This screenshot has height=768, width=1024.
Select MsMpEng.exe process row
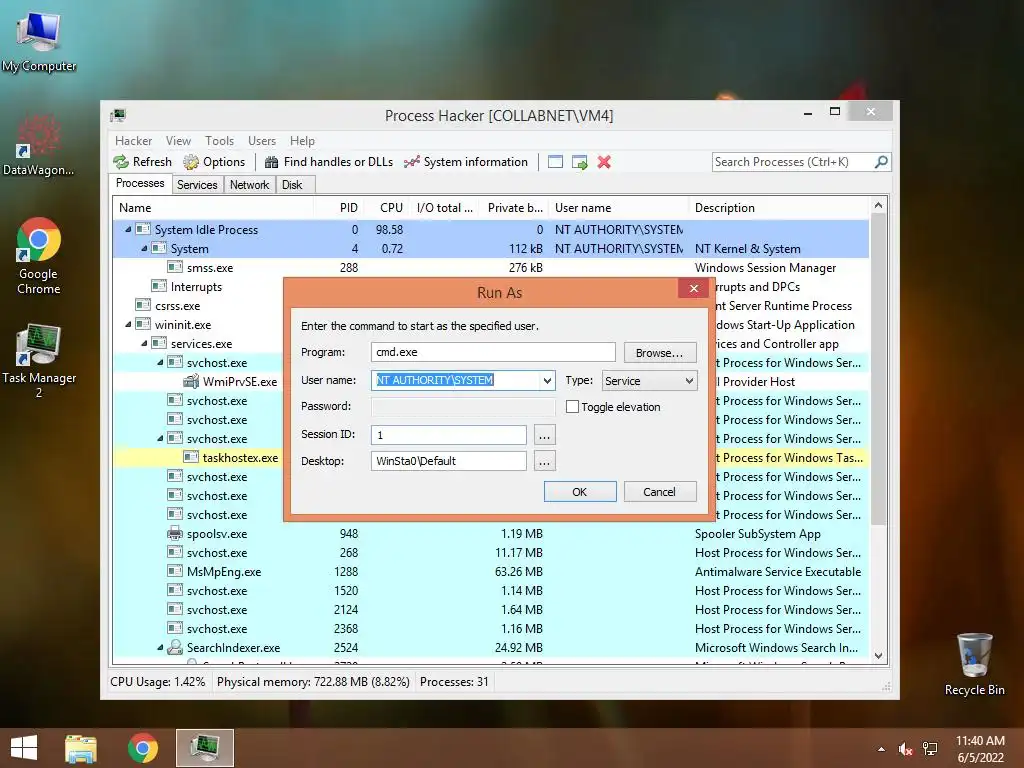[490, 571]
